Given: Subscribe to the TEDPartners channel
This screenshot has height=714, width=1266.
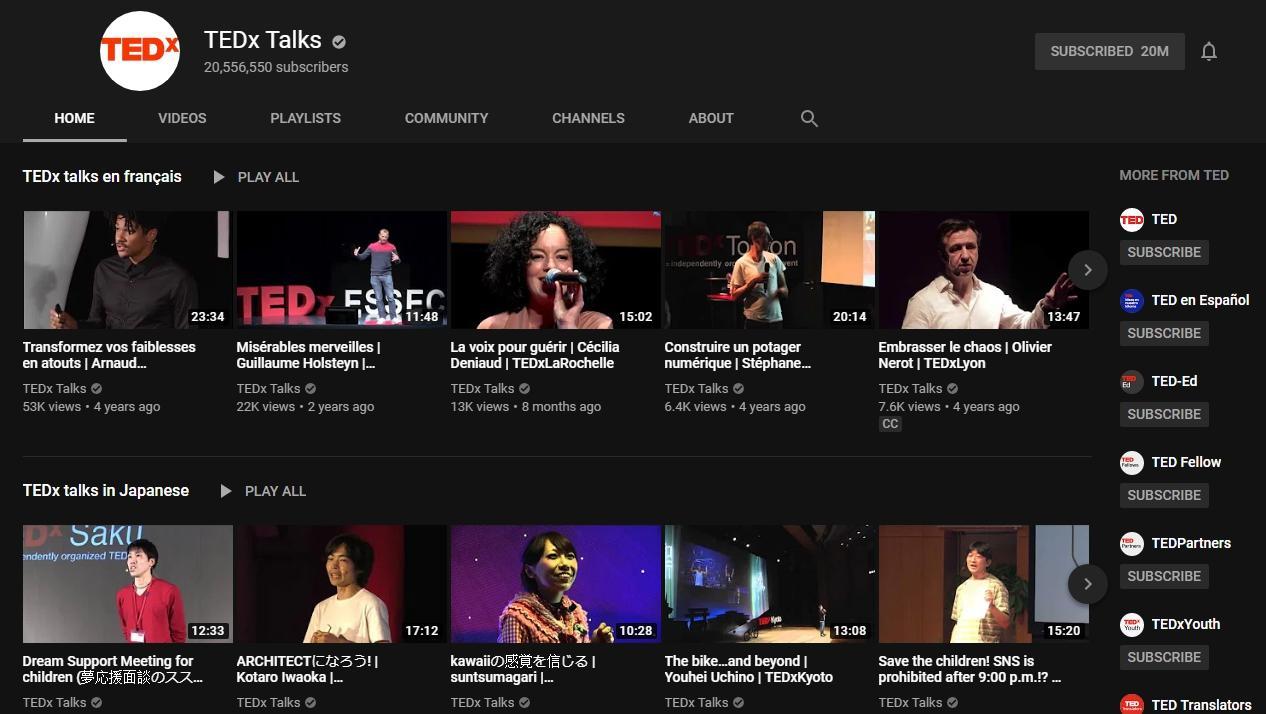Looking at the screenshot, I should [x=1164, y=576].
